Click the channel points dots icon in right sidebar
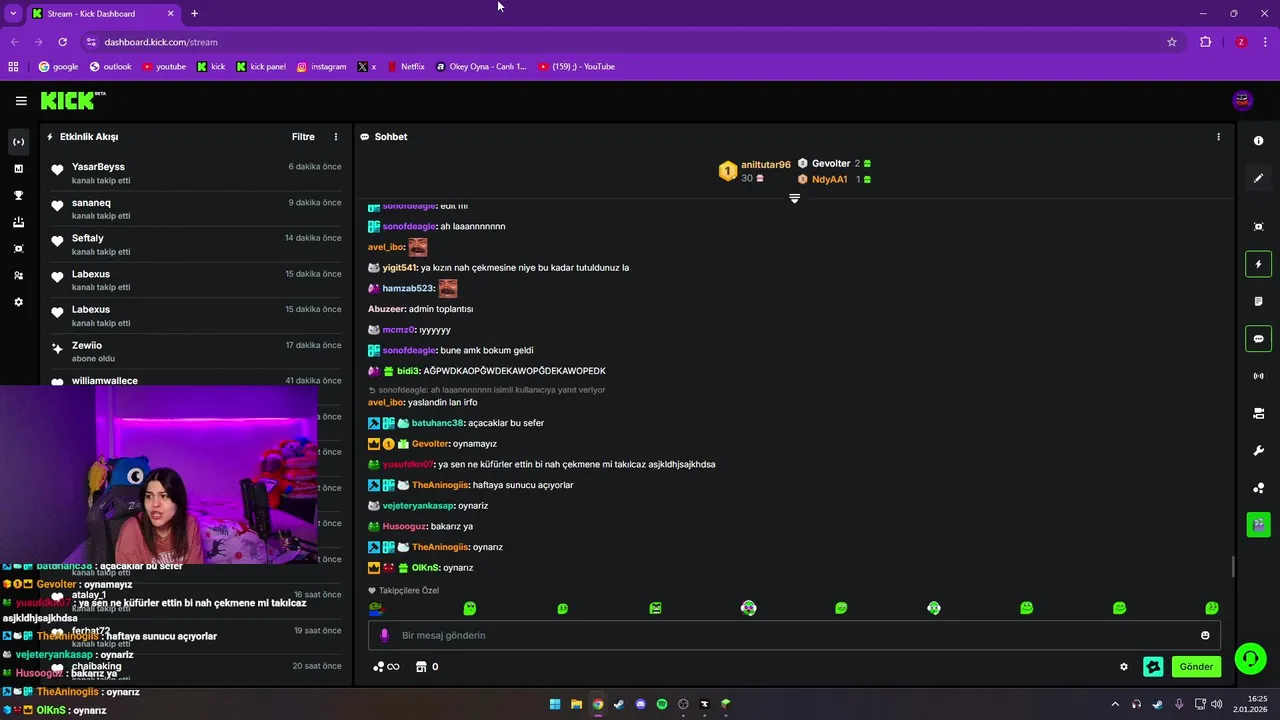The width and height of the screenshot is (1280, 720). (1259, 488)
